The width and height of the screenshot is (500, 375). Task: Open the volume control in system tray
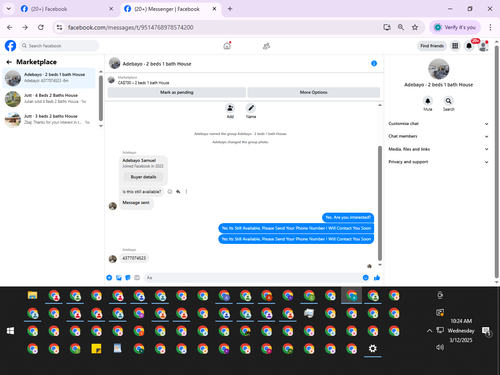pyautogui.click(x=440, y=347)
